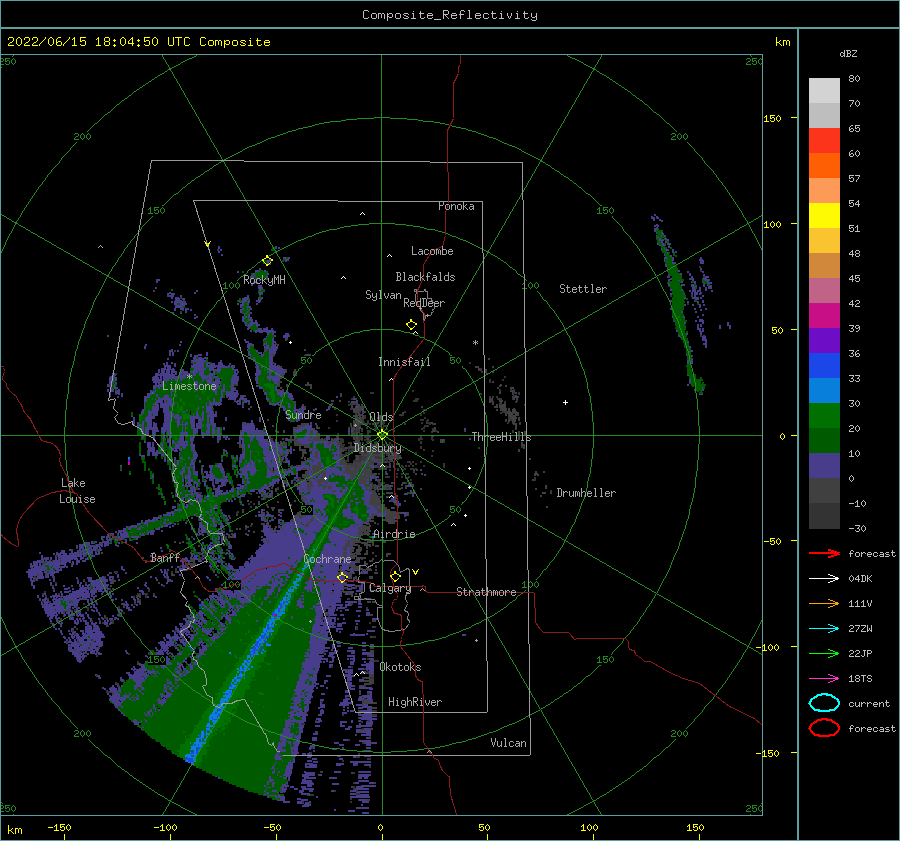Click the Drumheller town label
Screen dimensions: 900x841
[x=586, y=493]
